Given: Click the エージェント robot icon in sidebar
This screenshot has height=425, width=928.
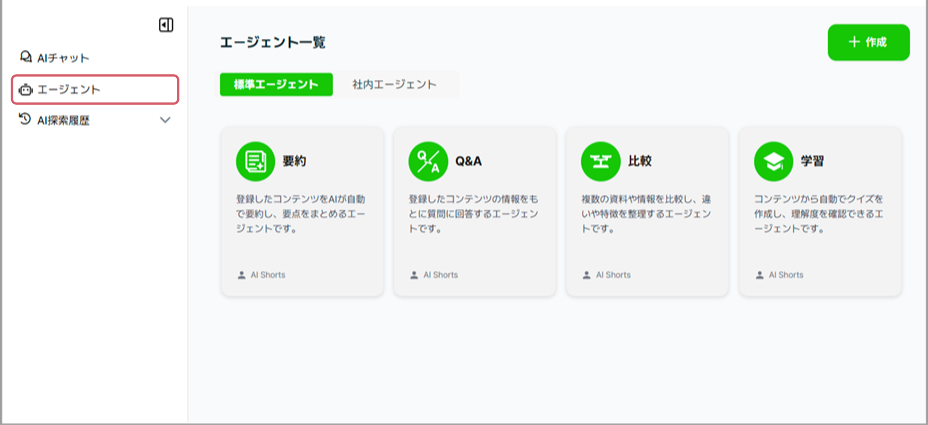Looking at the screenshot, I should [x=26, y=90].
